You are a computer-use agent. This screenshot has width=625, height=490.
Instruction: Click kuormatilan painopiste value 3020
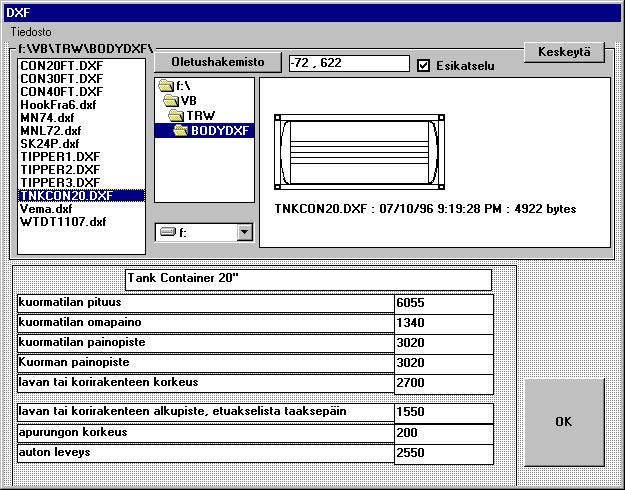[x=444, y=343]
